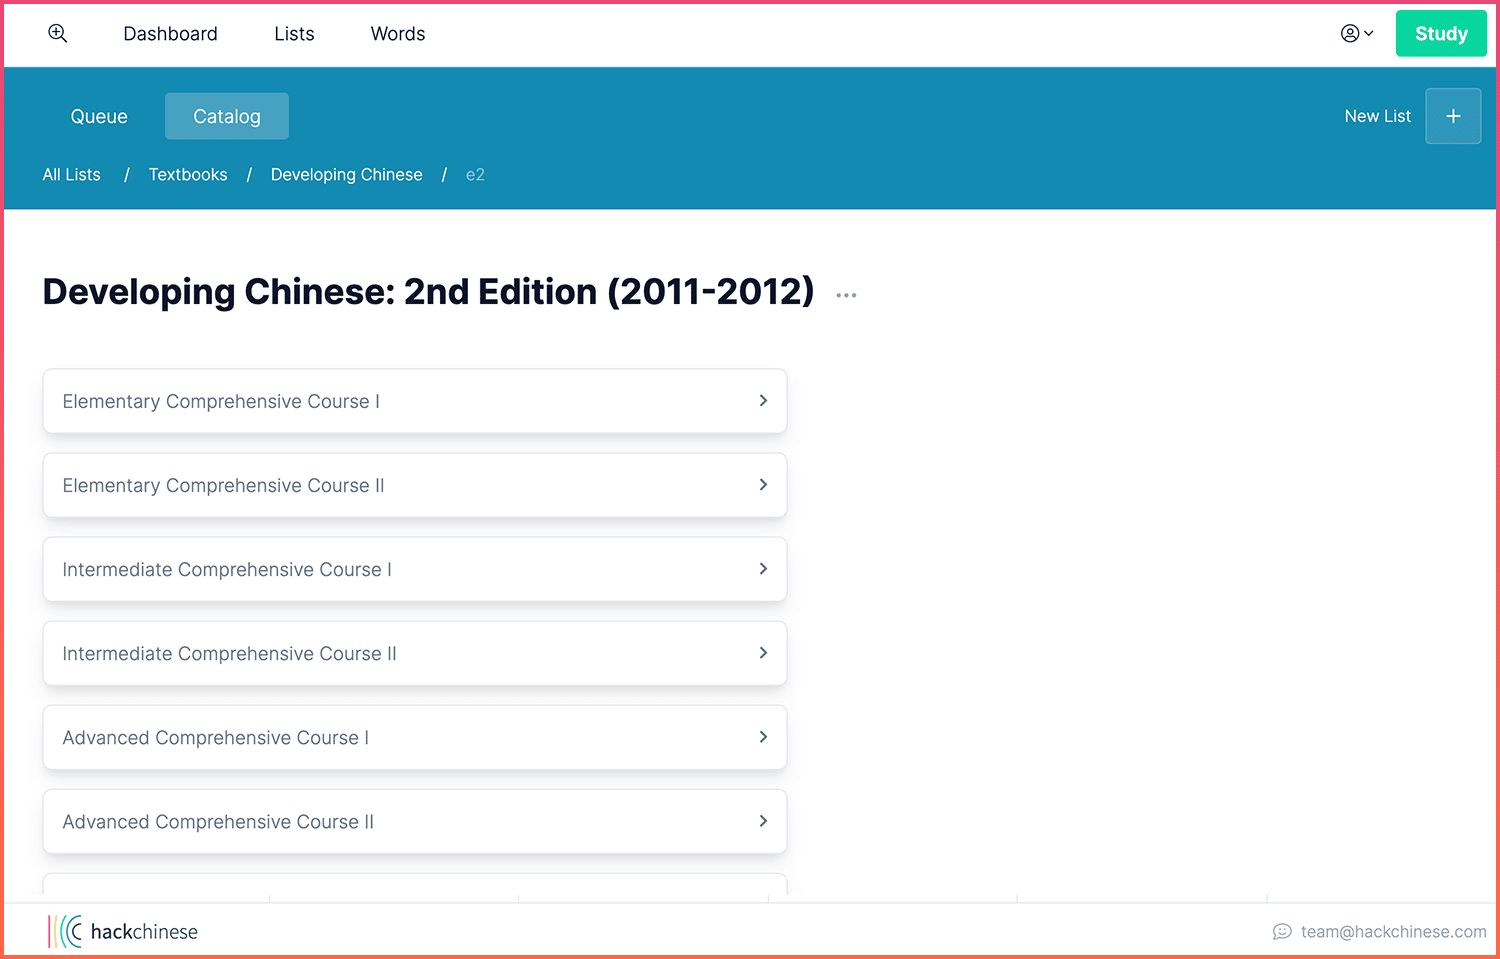Open the Lists page

(x=293, y=33)
